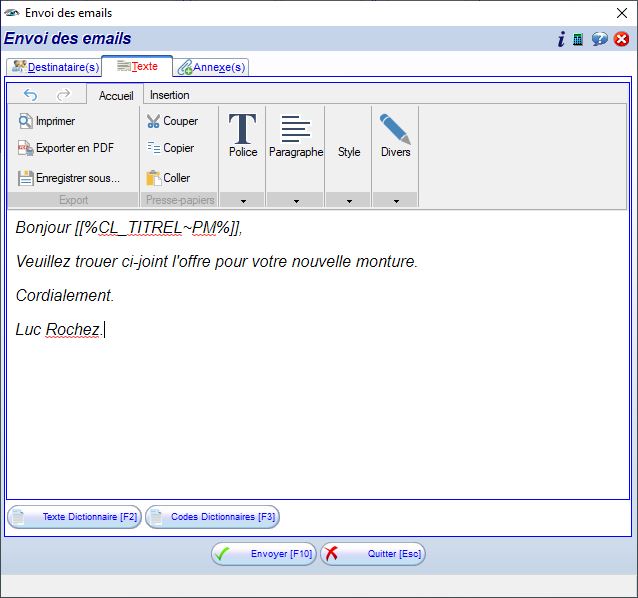Click Codes Dictionnaires [F3] button
The width and height of the screenshot is (638, 598).
tap(212, 517)
